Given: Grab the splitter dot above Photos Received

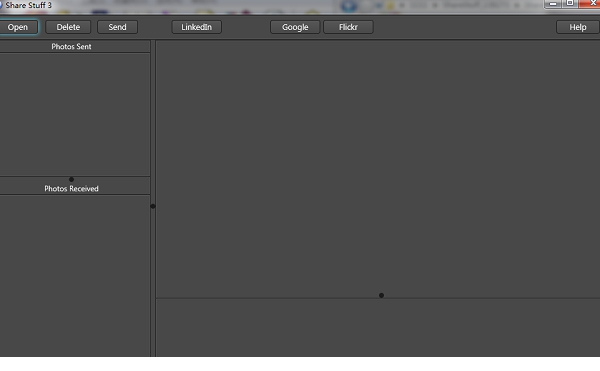Looking at the screenshot, I should pyautogui.click(x=72, y=179).
